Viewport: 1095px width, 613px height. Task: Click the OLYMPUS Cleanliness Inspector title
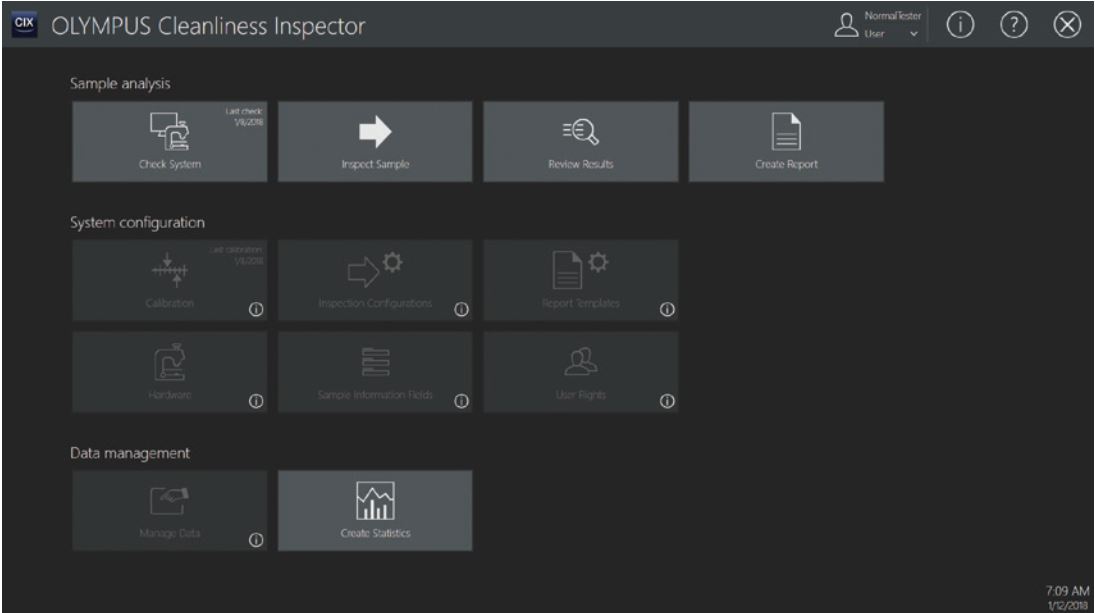click(208, 26)
